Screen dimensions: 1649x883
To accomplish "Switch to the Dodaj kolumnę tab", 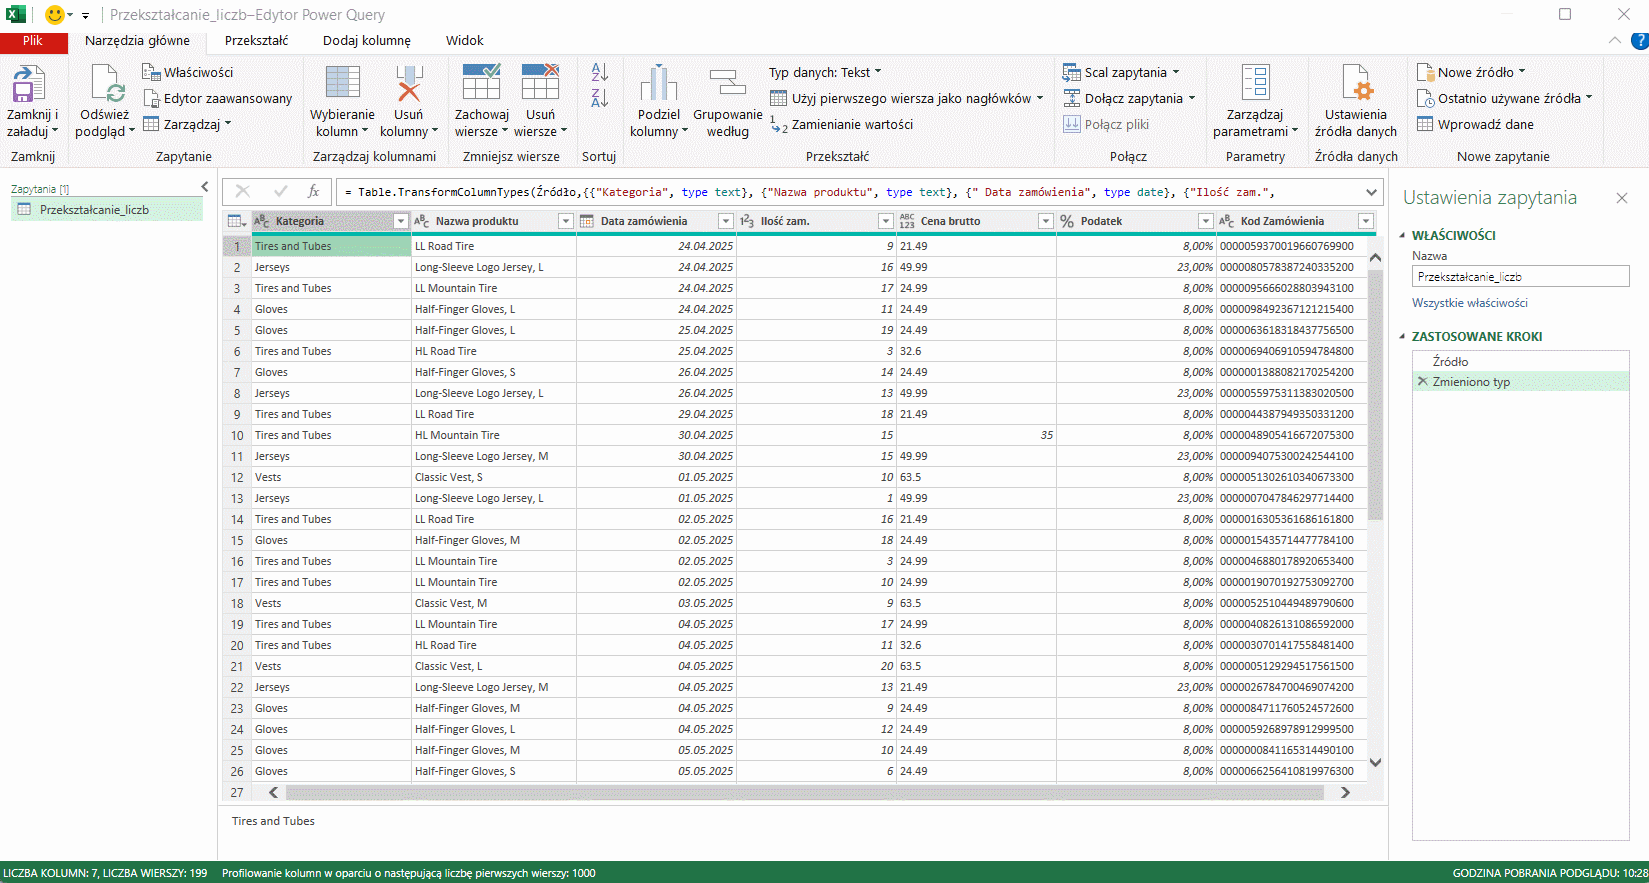I will (367, 41).
